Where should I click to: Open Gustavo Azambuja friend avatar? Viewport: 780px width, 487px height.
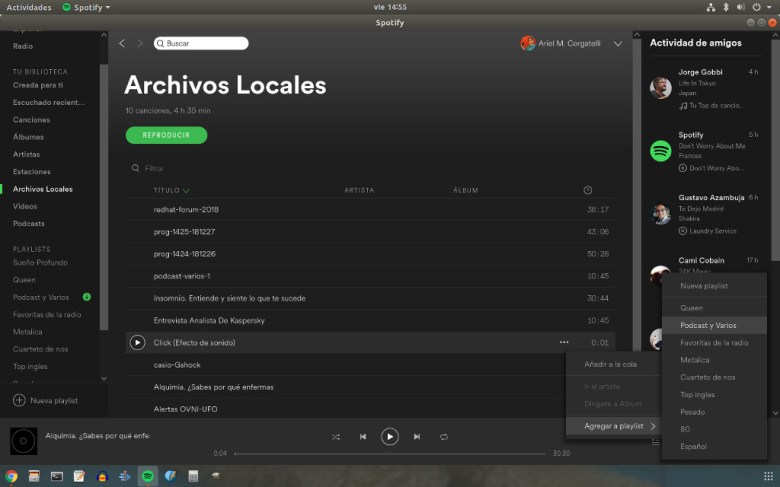[661, 214]
